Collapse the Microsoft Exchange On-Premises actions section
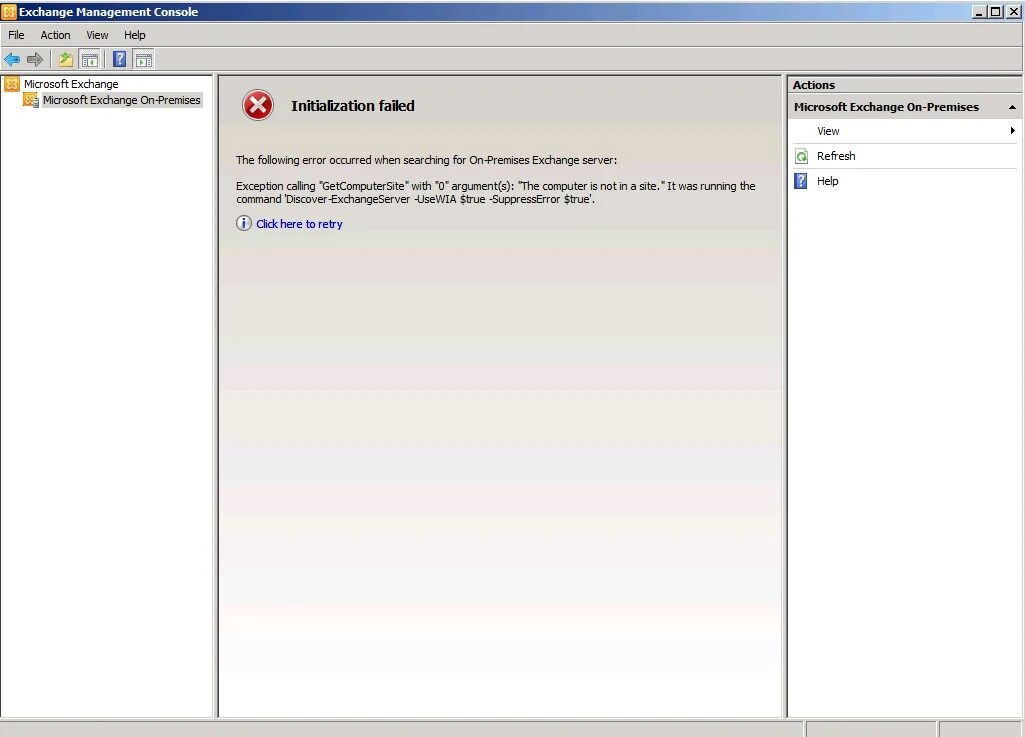This screenshot has height=737, width=1025. pos(1012,107)
